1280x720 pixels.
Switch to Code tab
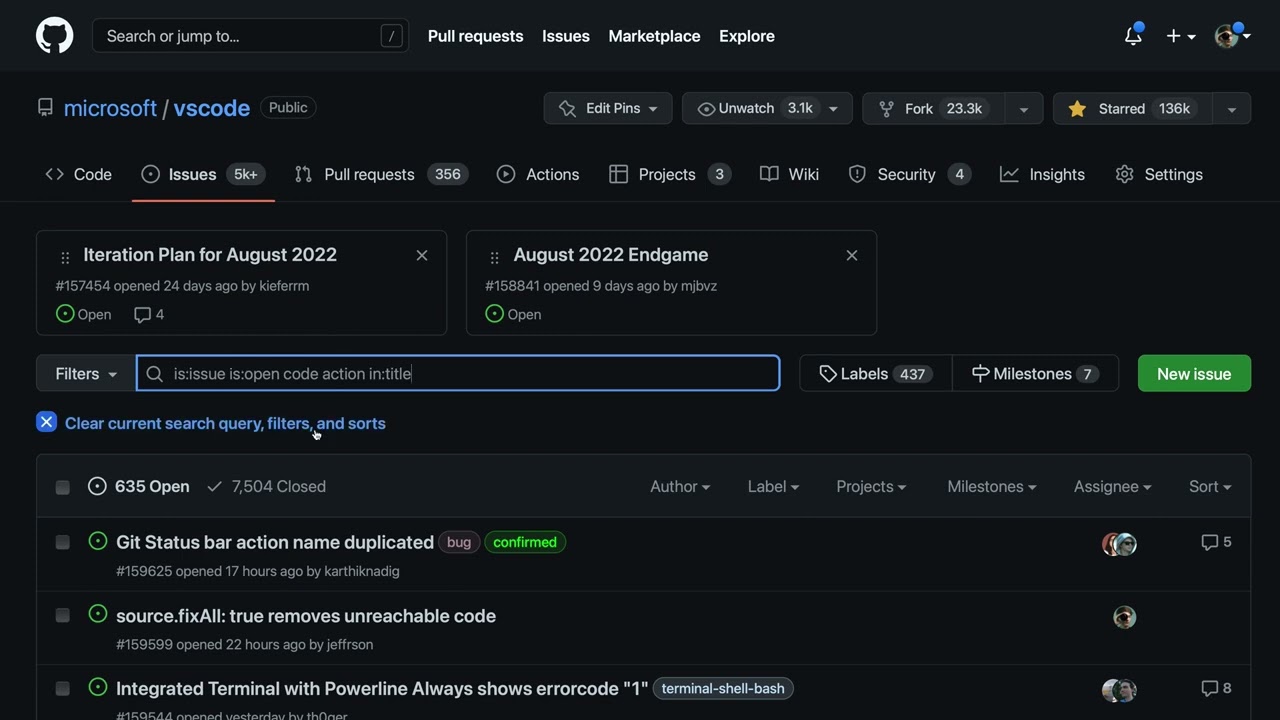point(78,174)
